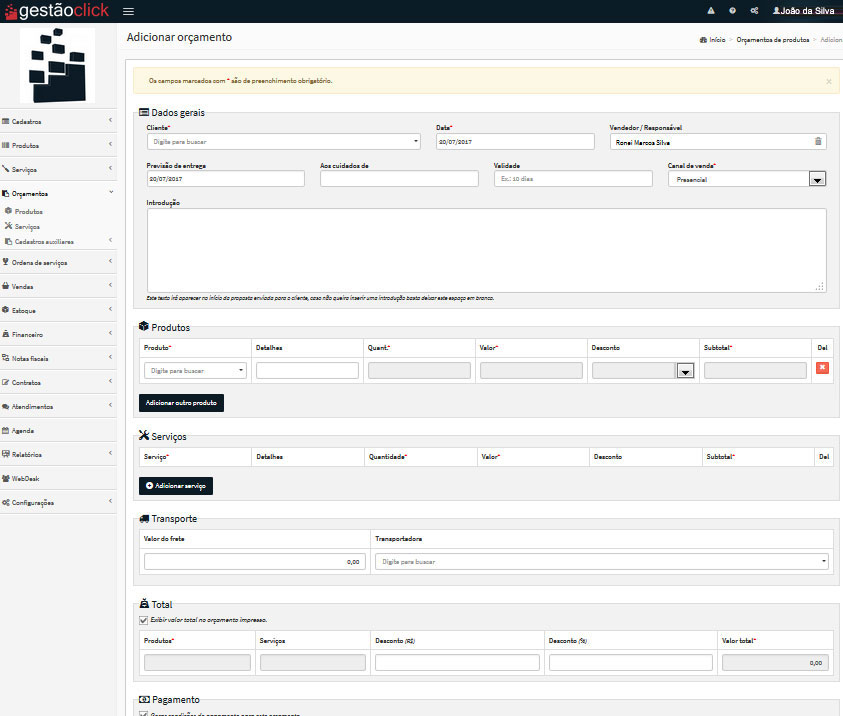The height and width of the screenshot is (716, 843).
Task: Click the company logo thumbnail in sidebar
Action: tap(57, 64)
